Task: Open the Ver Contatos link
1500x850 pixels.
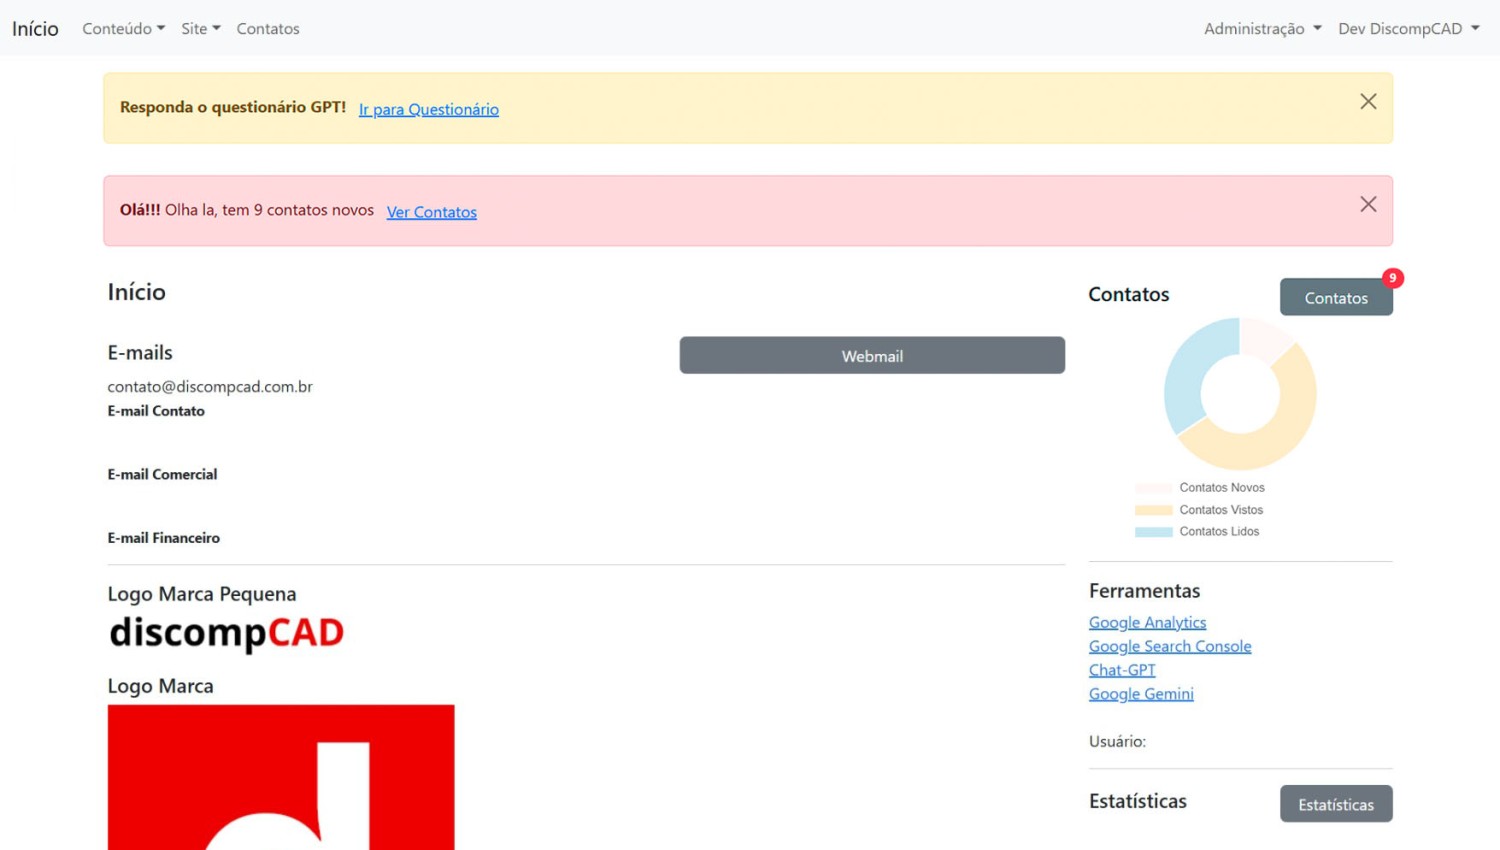Action: coord(431,212)
